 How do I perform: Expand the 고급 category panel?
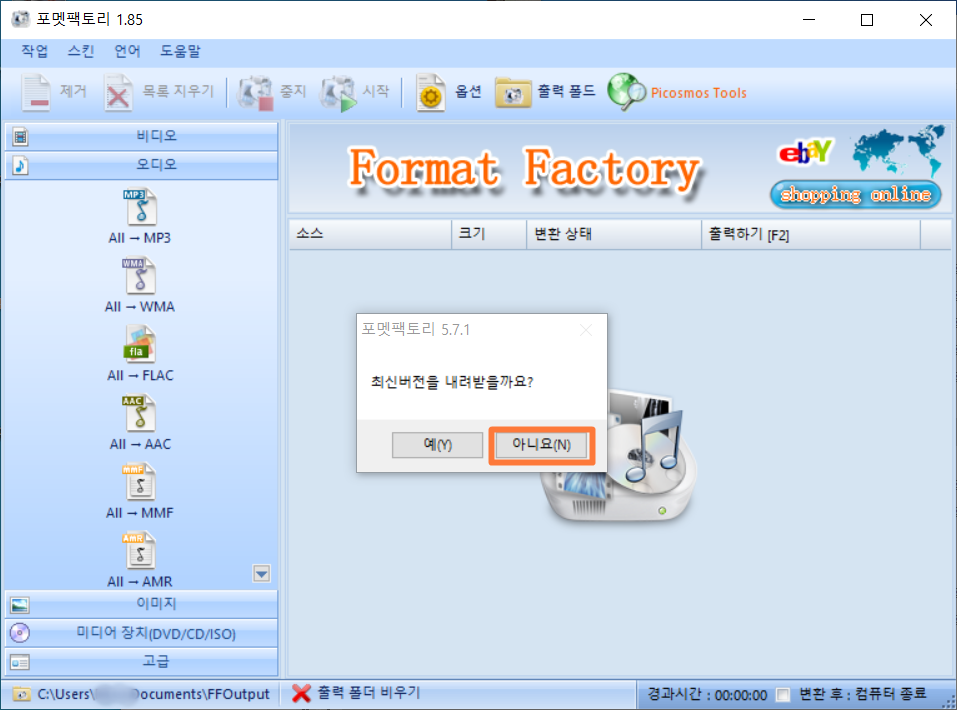[x=142, y=662]
